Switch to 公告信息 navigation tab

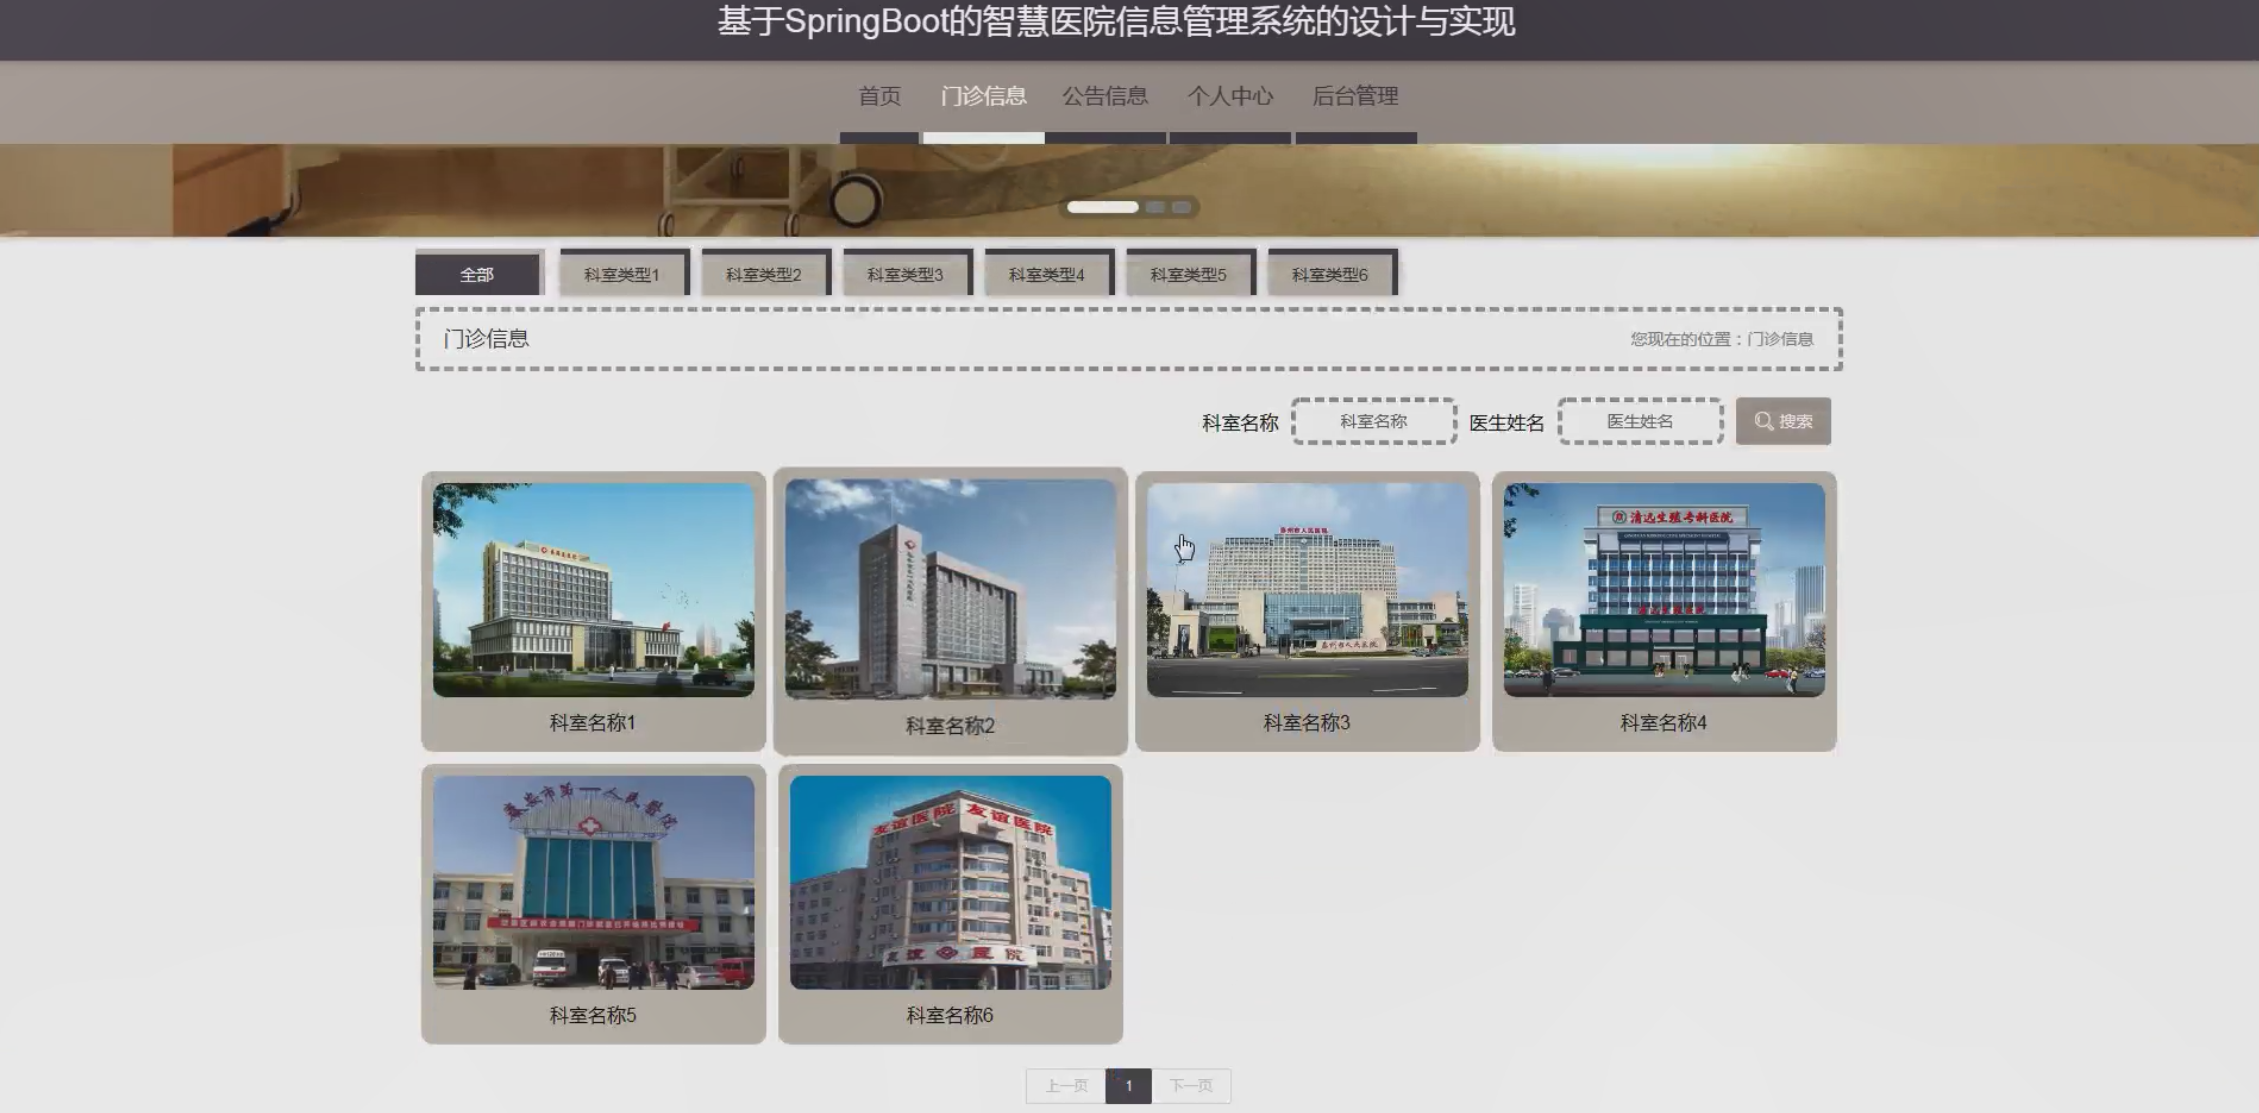pos(1104,96)
